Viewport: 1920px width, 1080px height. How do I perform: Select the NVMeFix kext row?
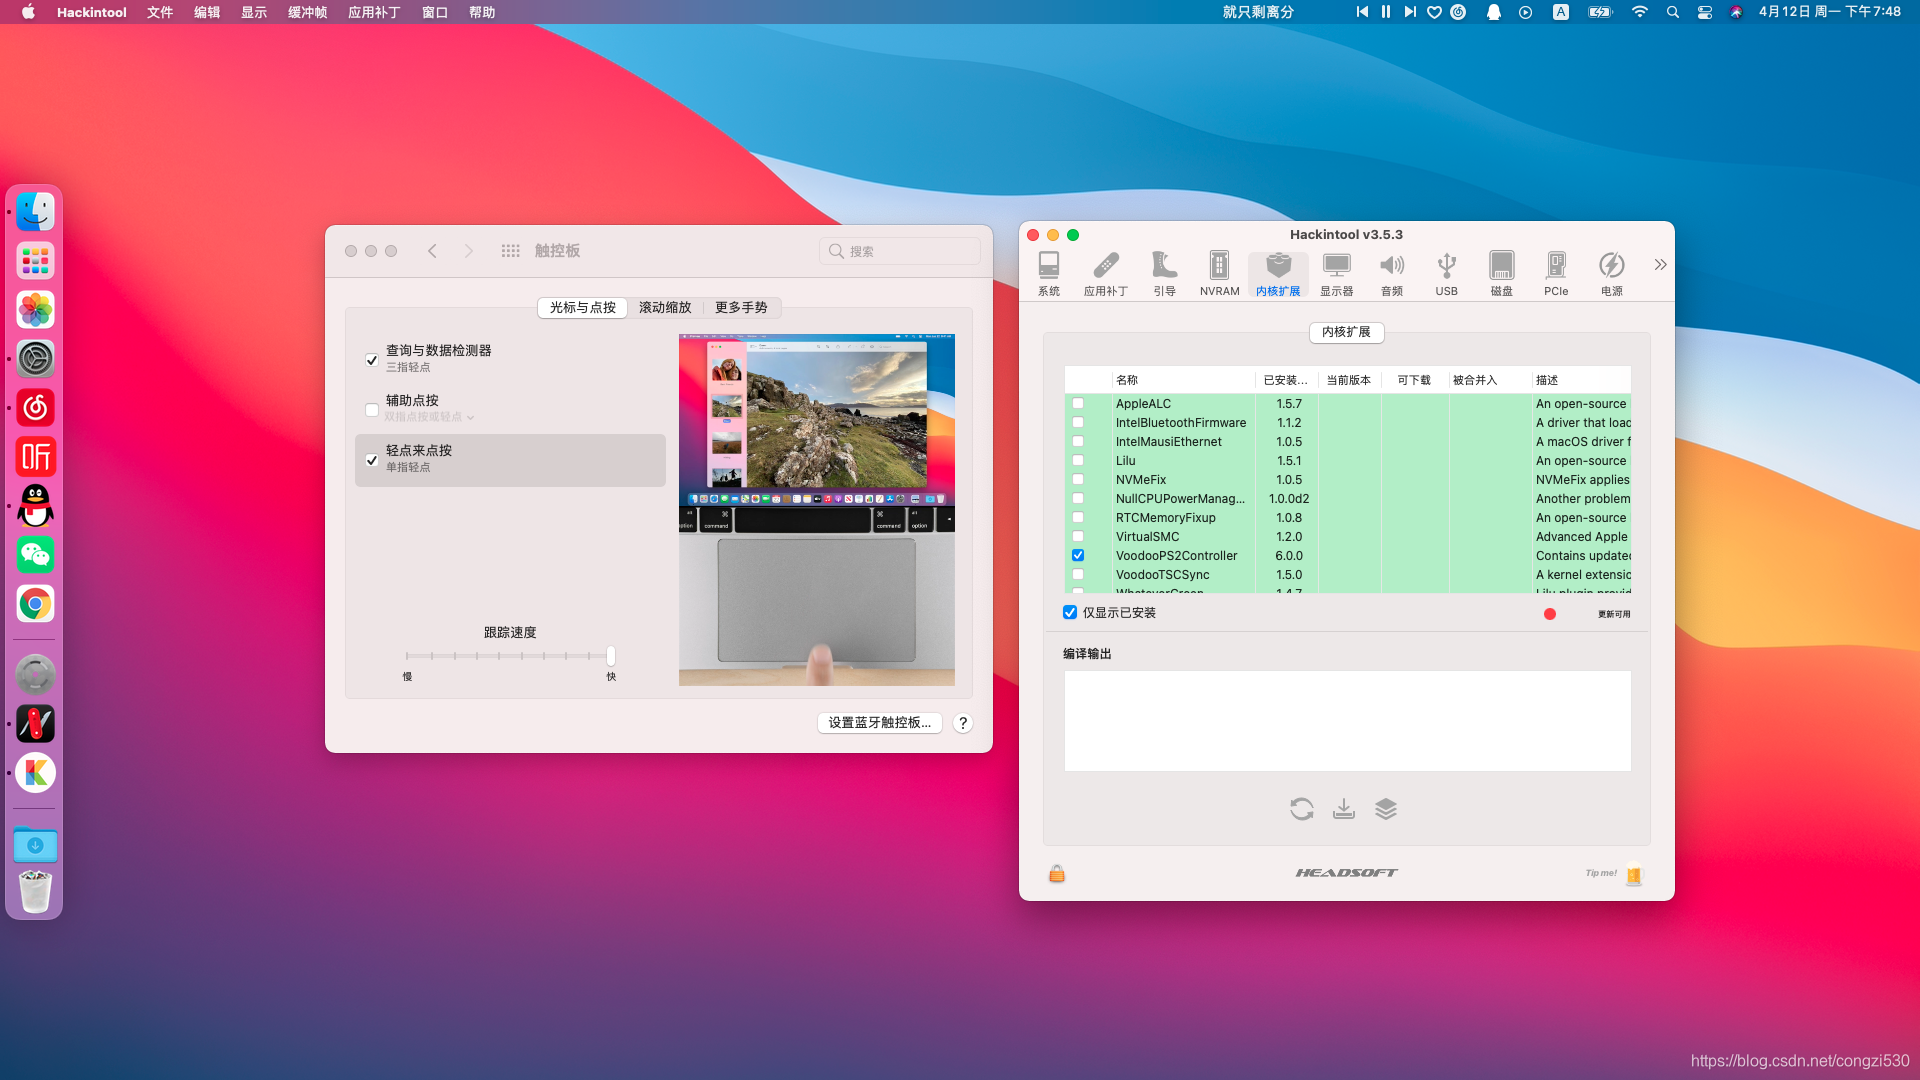pyautogui.click(x=1347, y=480)
